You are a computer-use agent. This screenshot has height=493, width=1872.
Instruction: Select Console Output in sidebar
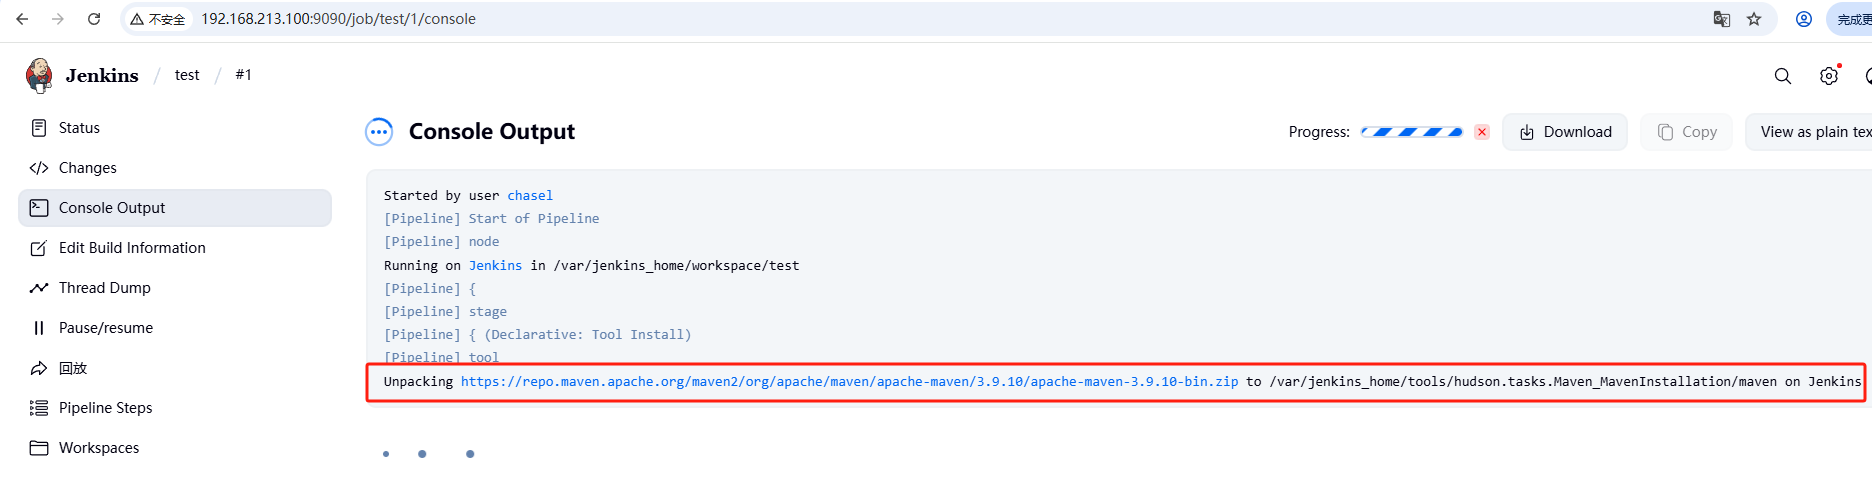point(175,208)
